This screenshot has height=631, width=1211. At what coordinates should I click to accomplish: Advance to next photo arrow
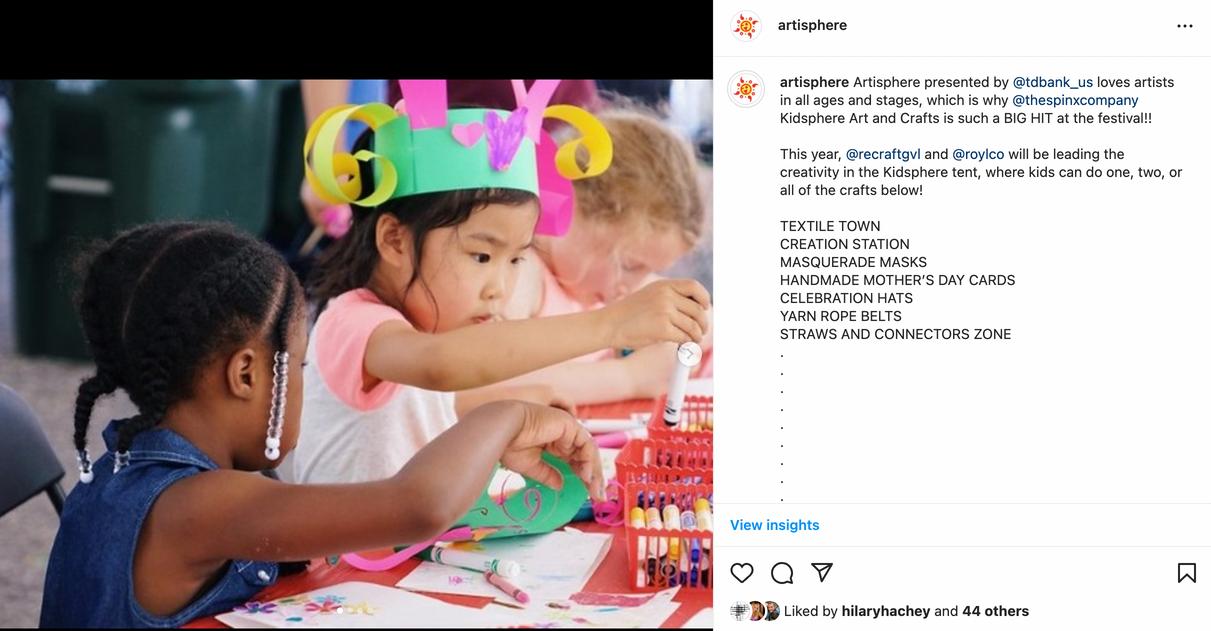(689, 354)
